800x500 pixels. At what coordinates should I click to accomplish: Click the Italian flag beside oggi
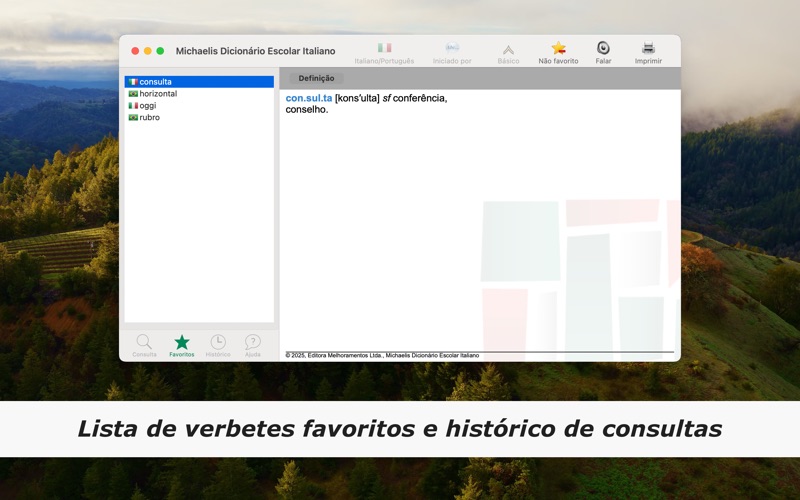133,105
